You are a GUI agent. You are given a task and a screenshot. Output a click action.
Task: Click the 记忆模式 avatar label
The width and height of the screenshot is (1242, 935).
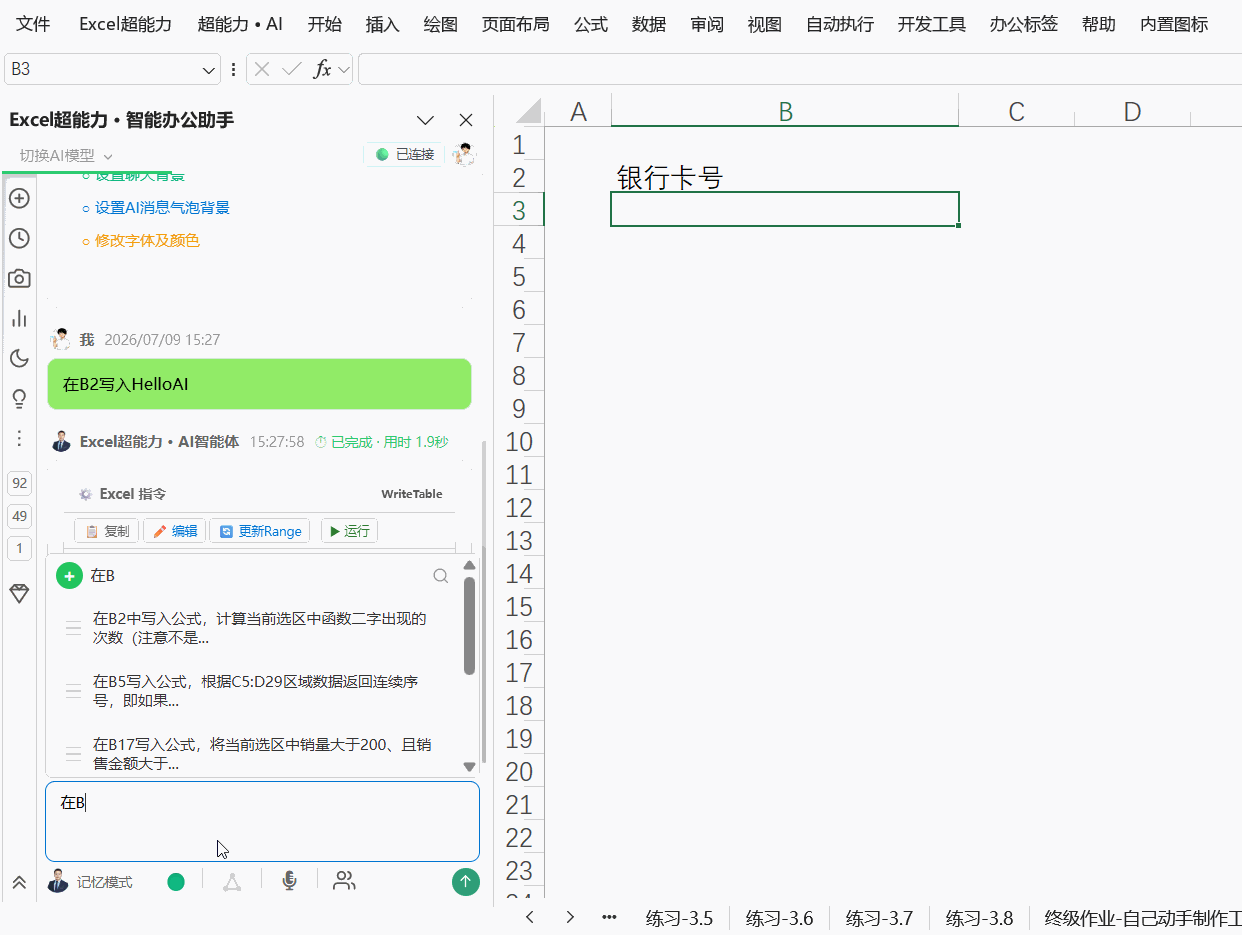pos(90,882)
